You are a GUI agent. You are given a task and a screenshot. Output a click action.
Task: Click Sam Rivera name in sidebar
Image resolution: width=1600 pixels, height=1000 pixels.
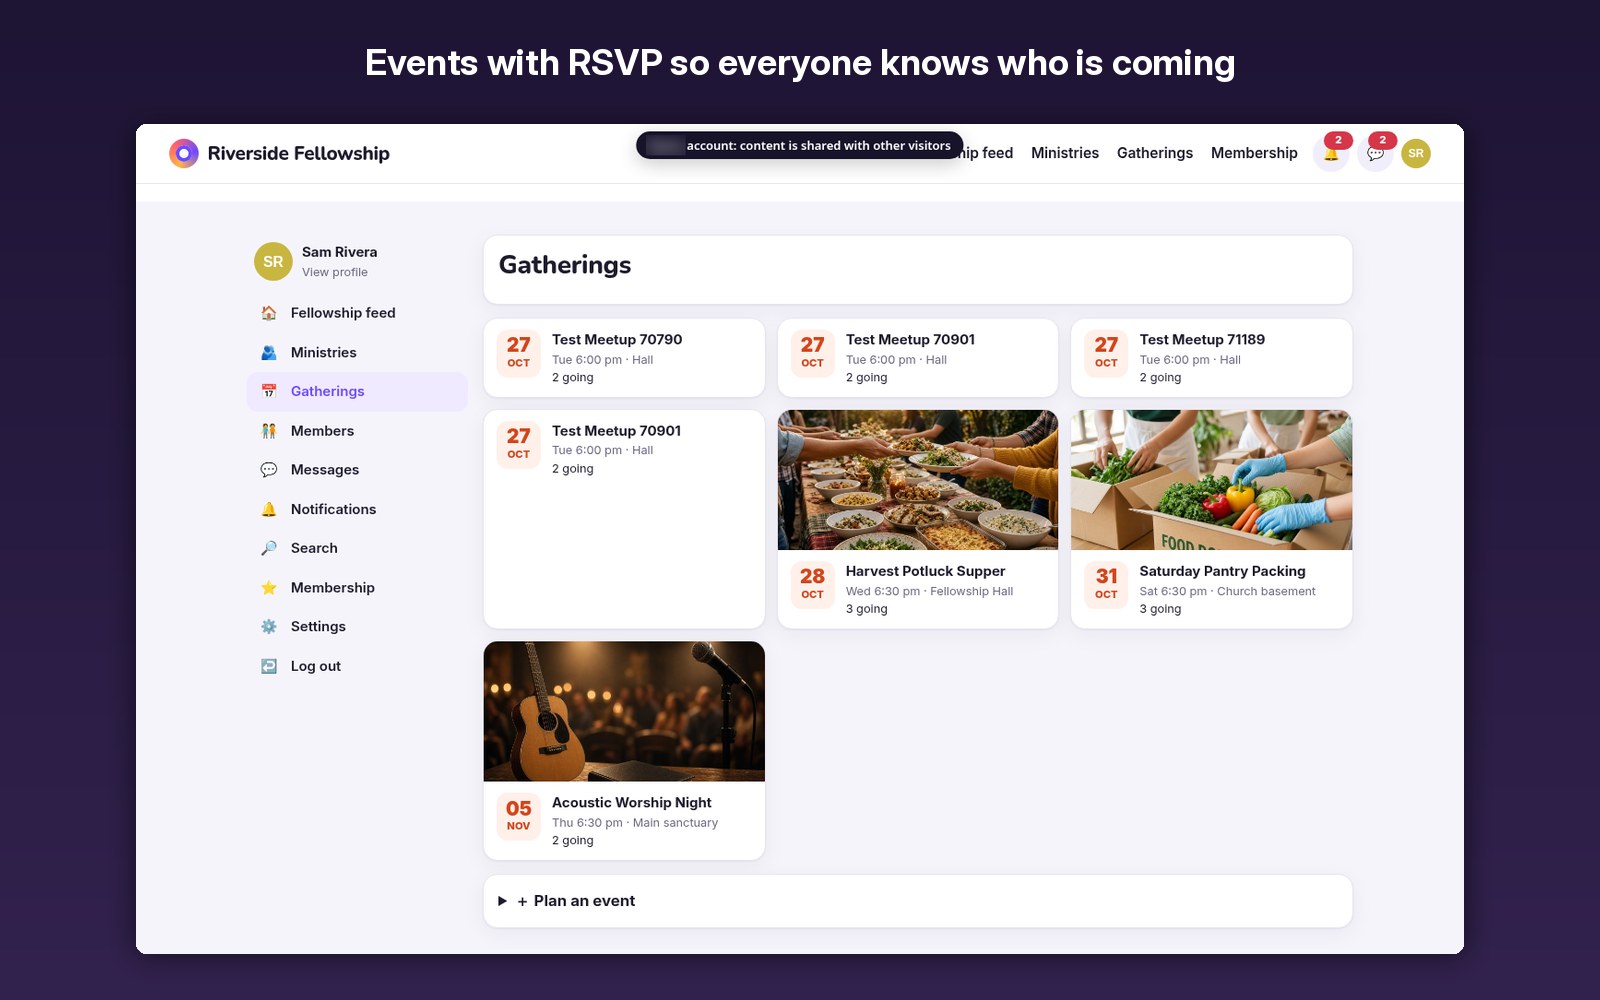pyautogui.click(x=340, y=252)
